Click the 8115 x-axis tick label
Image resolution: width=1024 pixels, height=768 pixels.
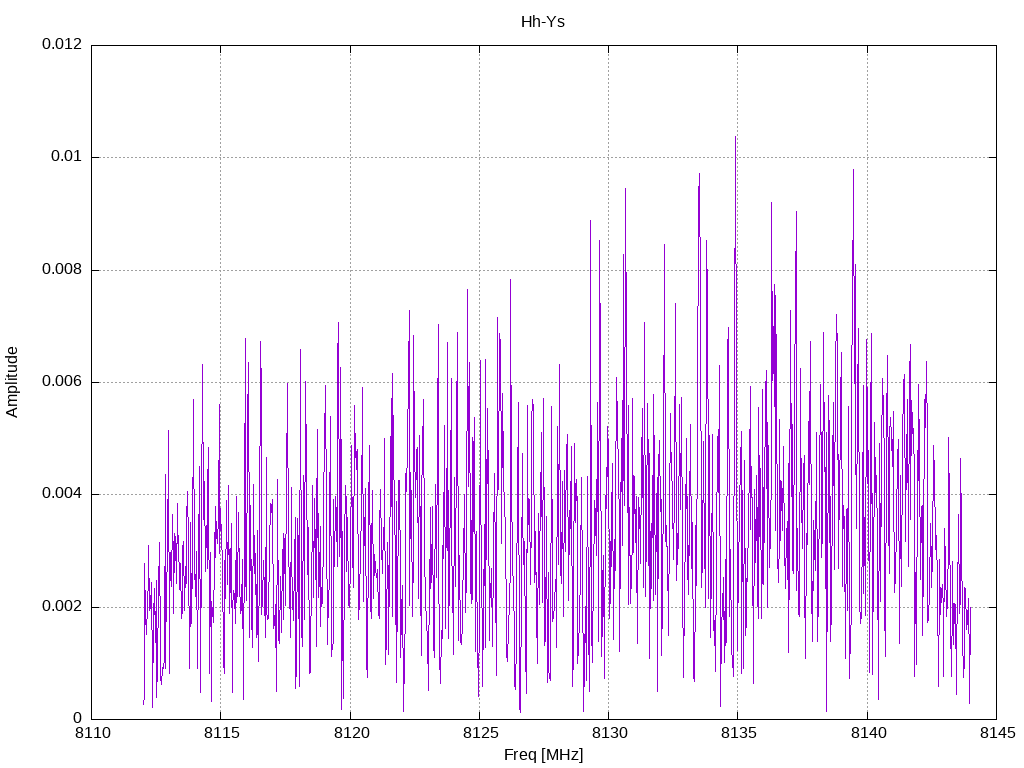222,733
